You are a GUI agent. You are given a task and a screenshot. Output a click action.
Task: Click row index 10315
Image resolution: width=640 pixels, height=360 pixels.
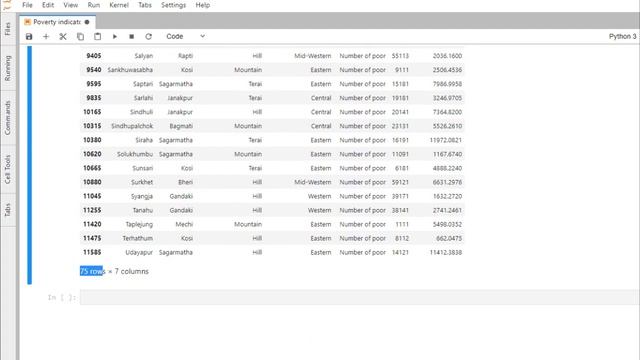pyautogui.click(x=92, y=126)
